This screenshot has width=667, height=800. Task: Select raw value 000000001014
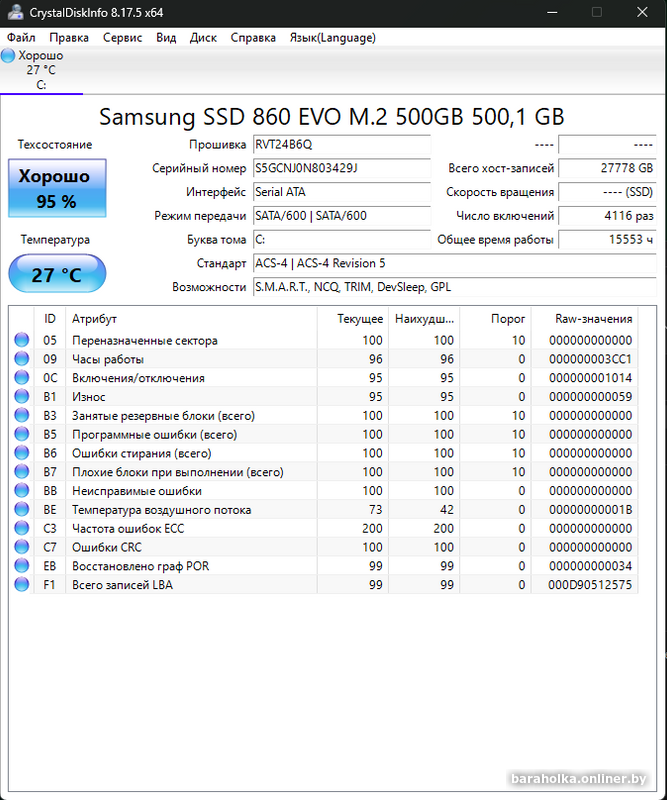(590, 378)
